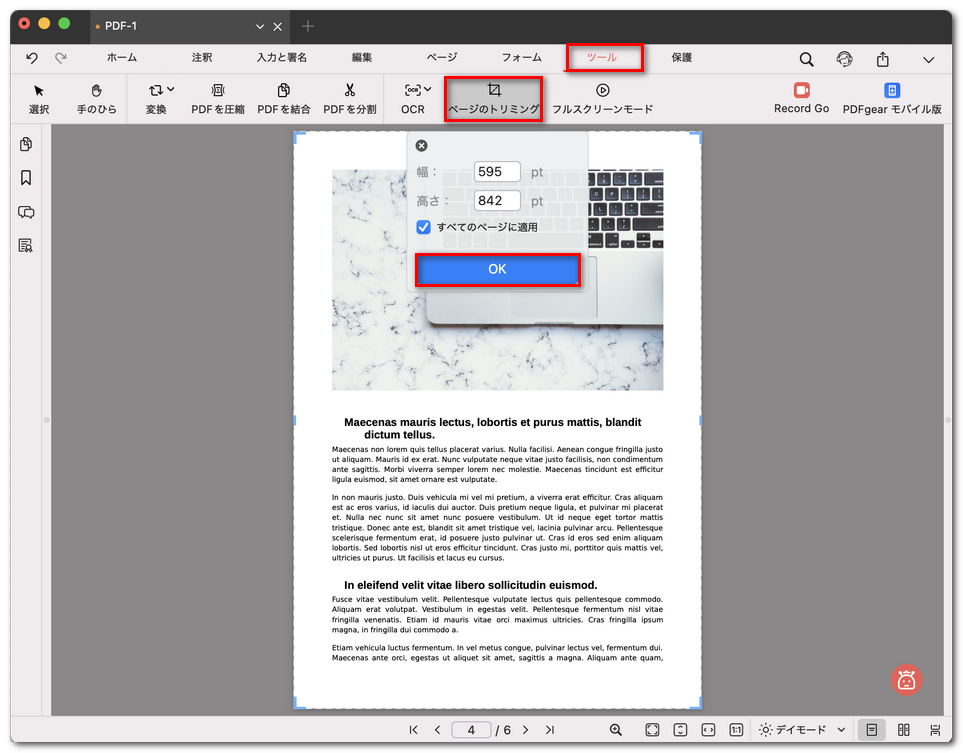Viewport: 963px width, 753px height.
Task: Confirm trimming with the OK button
Action: tap(497, 269)
